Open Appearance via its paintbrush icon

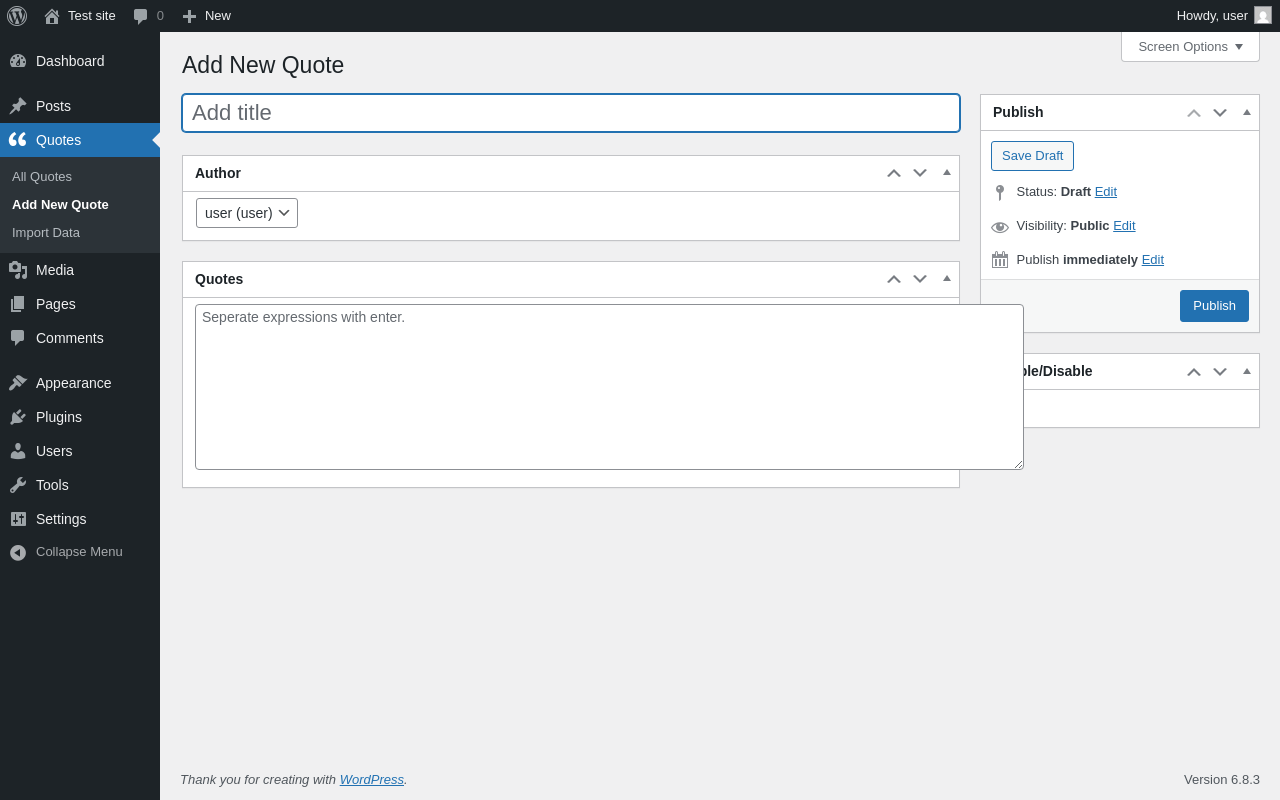click(x=18, y=383)
